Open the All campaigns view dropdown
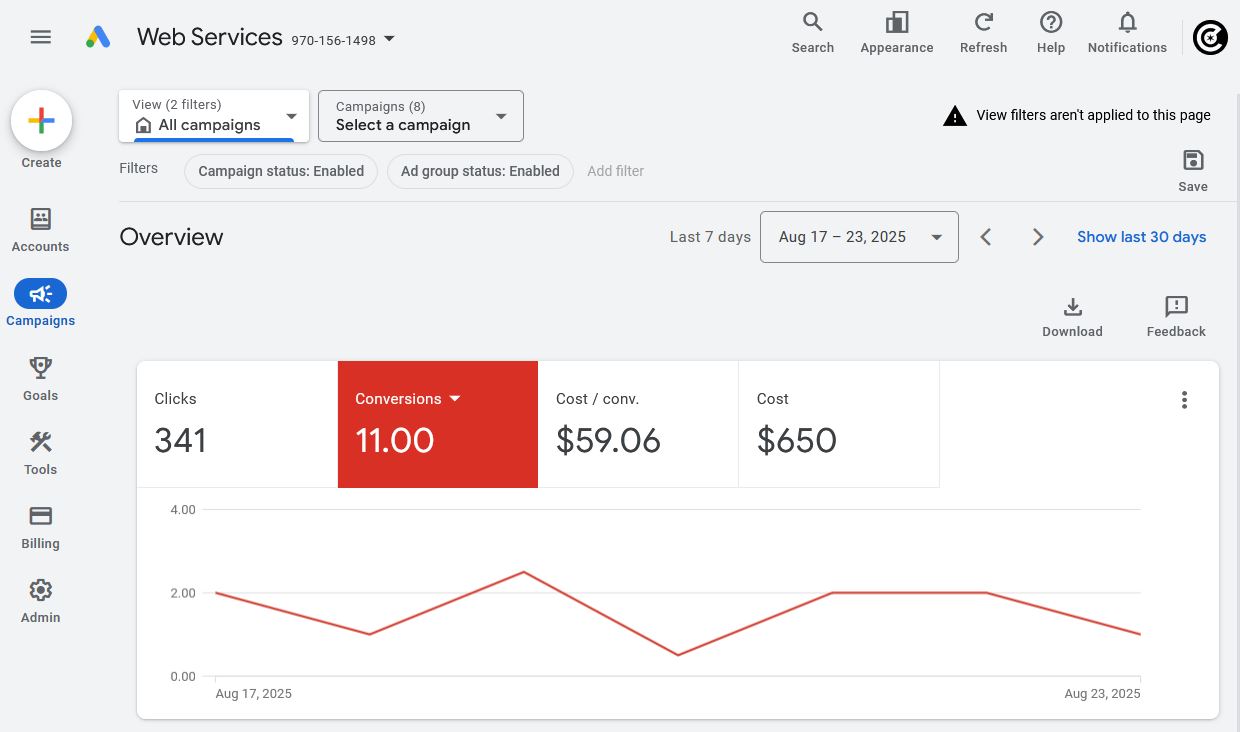 coord(214,116)
